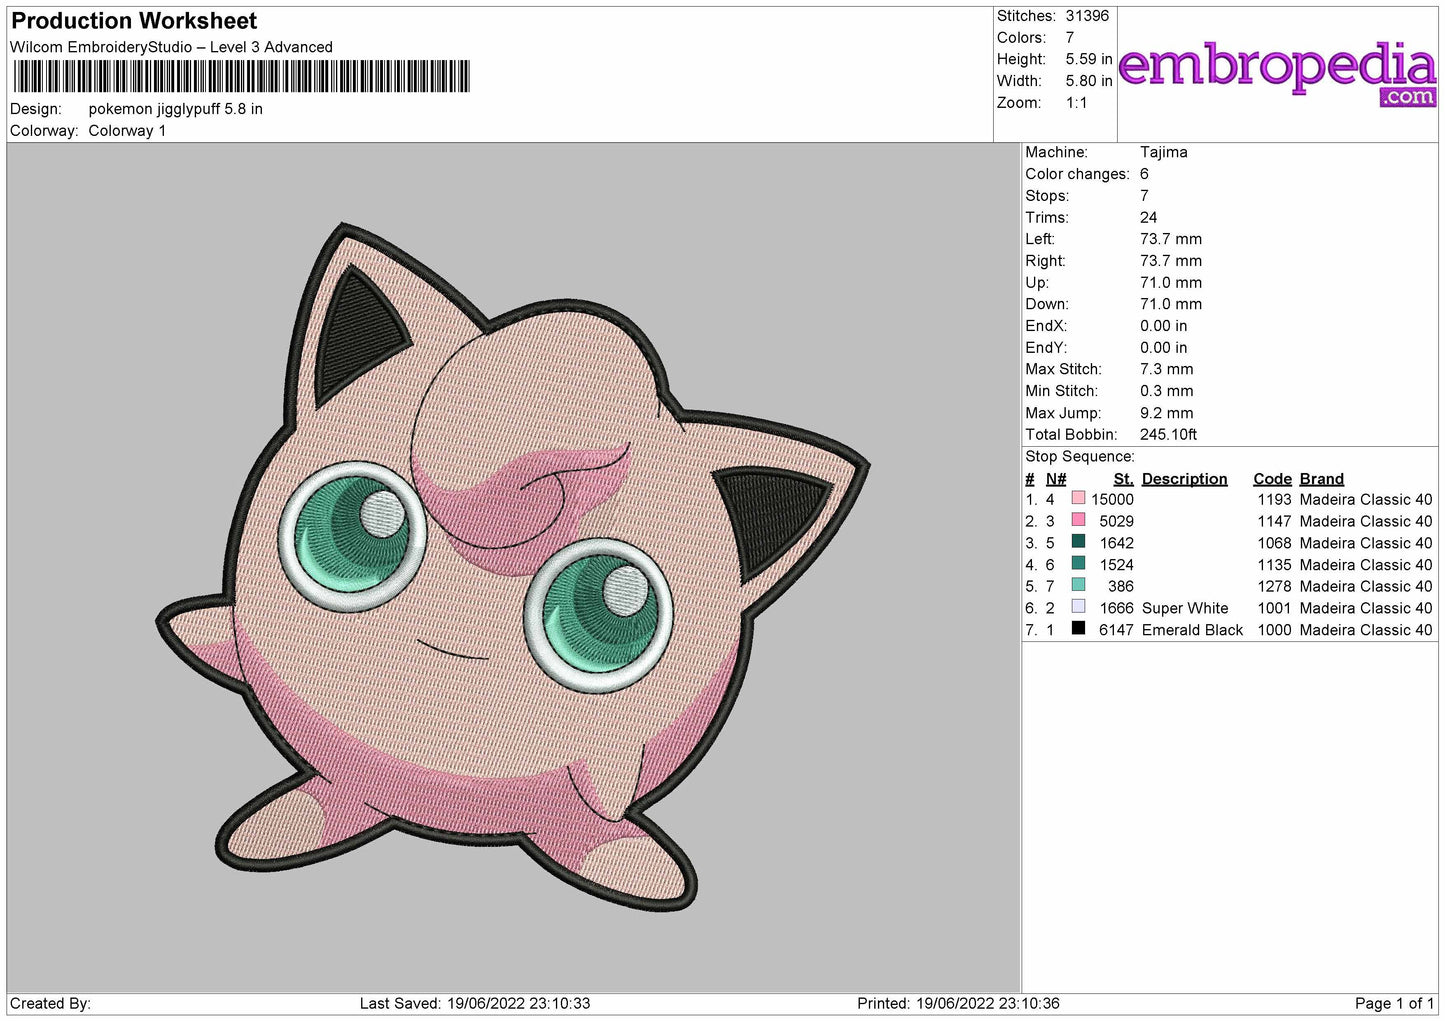Click the 'Production Worksheet' title
Screen dimensions: 1445x1021
coord(134,21)
